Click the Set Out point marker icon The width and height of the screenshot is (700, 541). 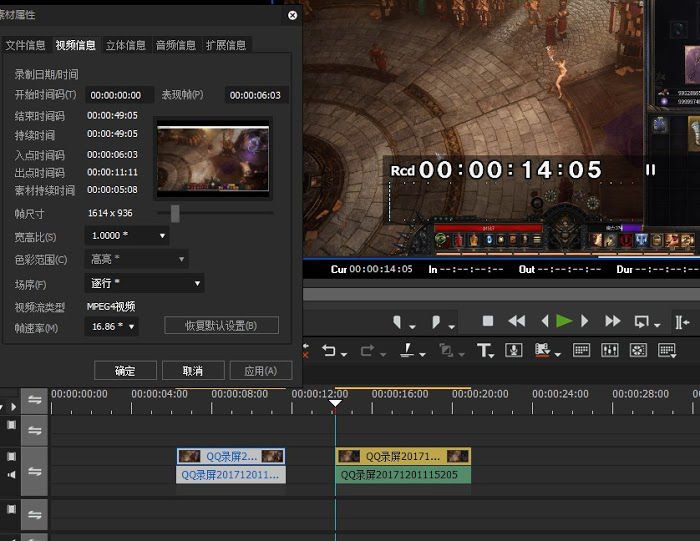point(436,322)
